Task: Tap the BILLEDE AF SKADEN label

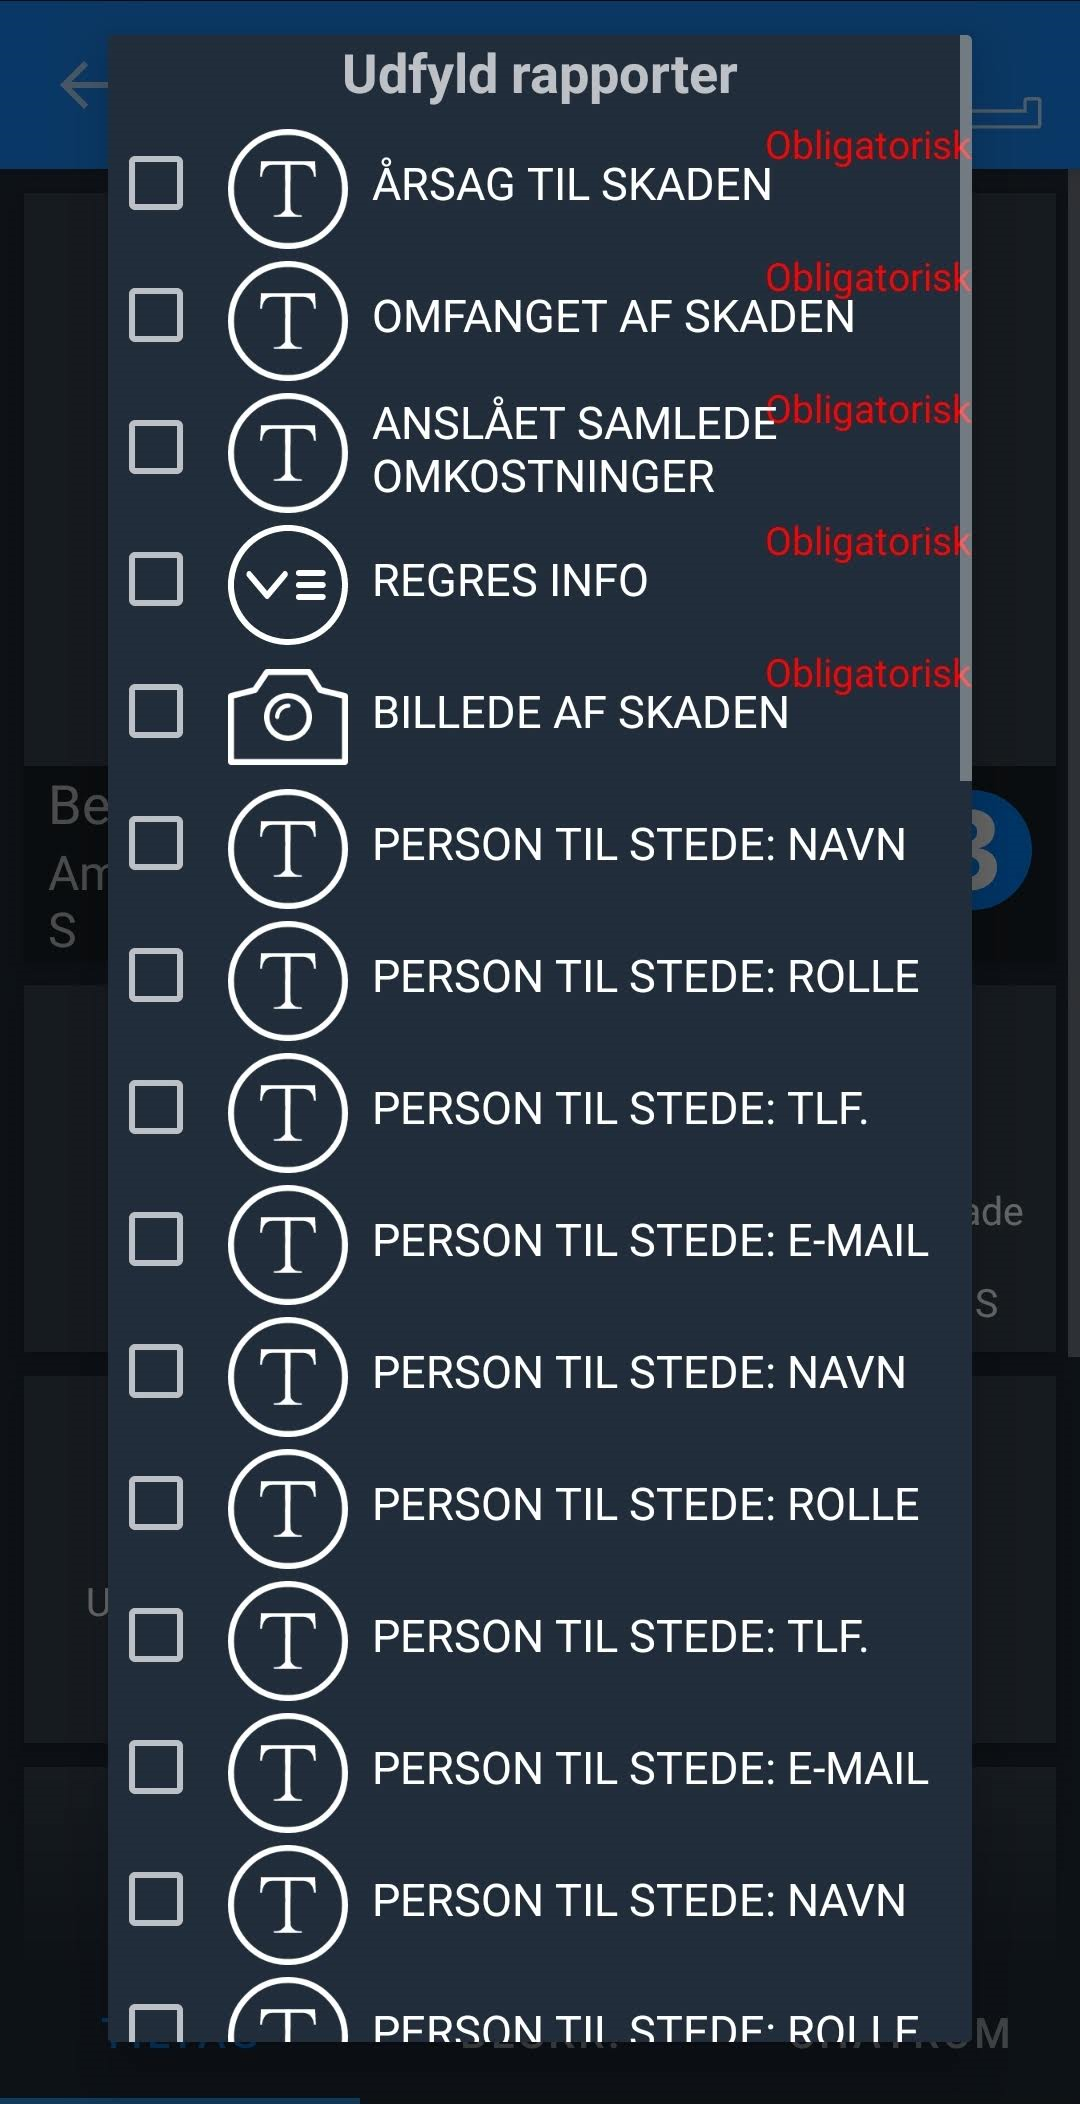Action: 580,713
